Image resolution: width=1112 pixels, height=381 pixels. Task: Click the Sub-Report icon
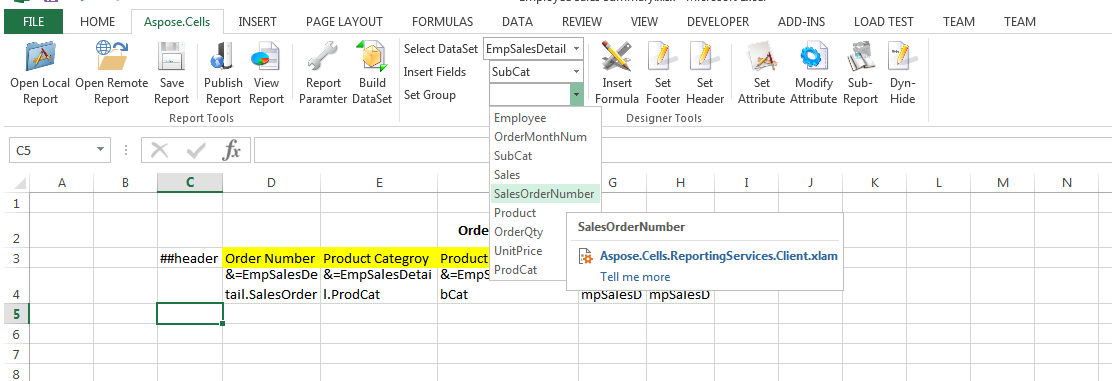click(860, 57)
